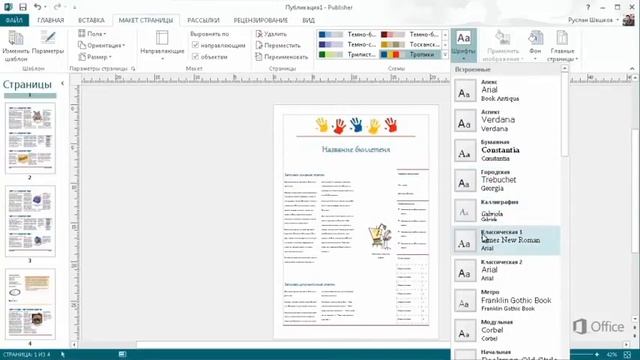Click the Save icon in quick access toolbar
640x360 pixels.
23,7
